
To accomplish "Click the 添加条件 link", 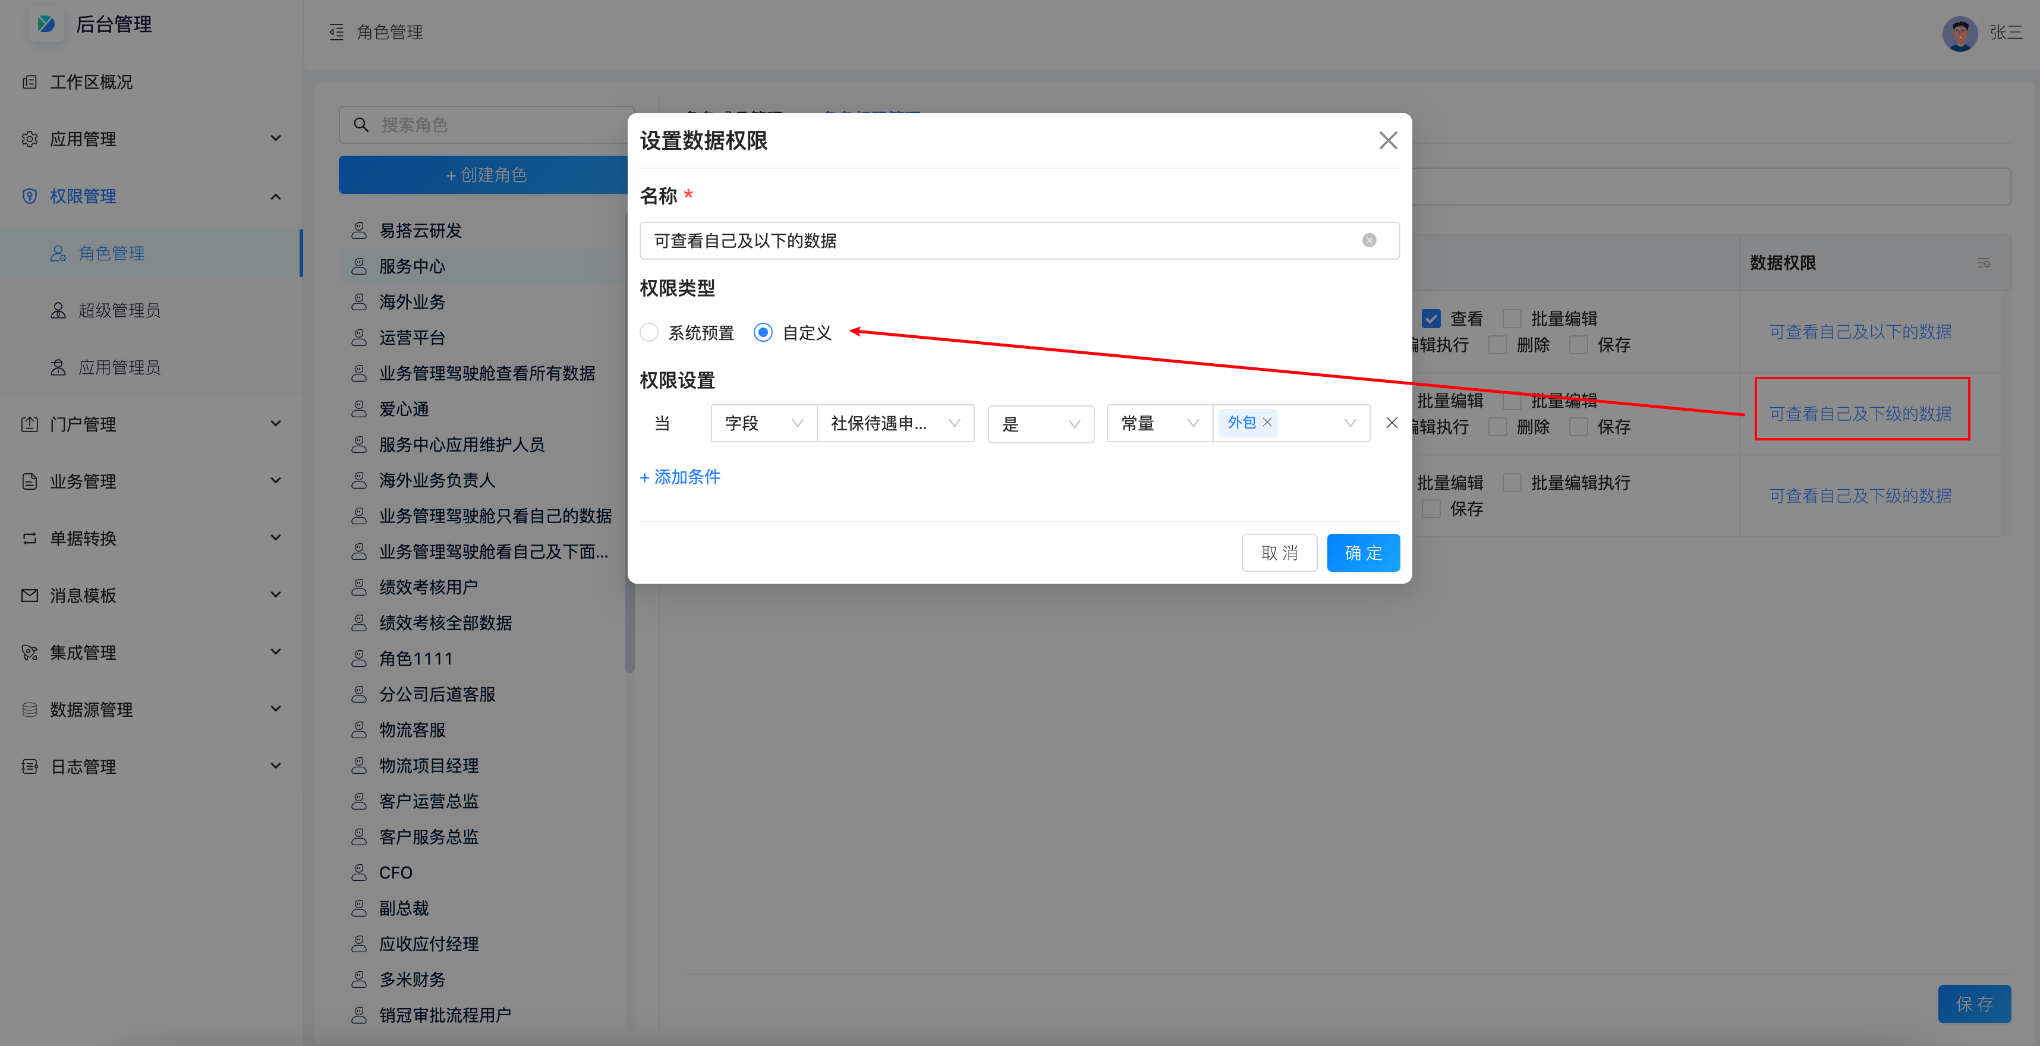I will (680, 477).
